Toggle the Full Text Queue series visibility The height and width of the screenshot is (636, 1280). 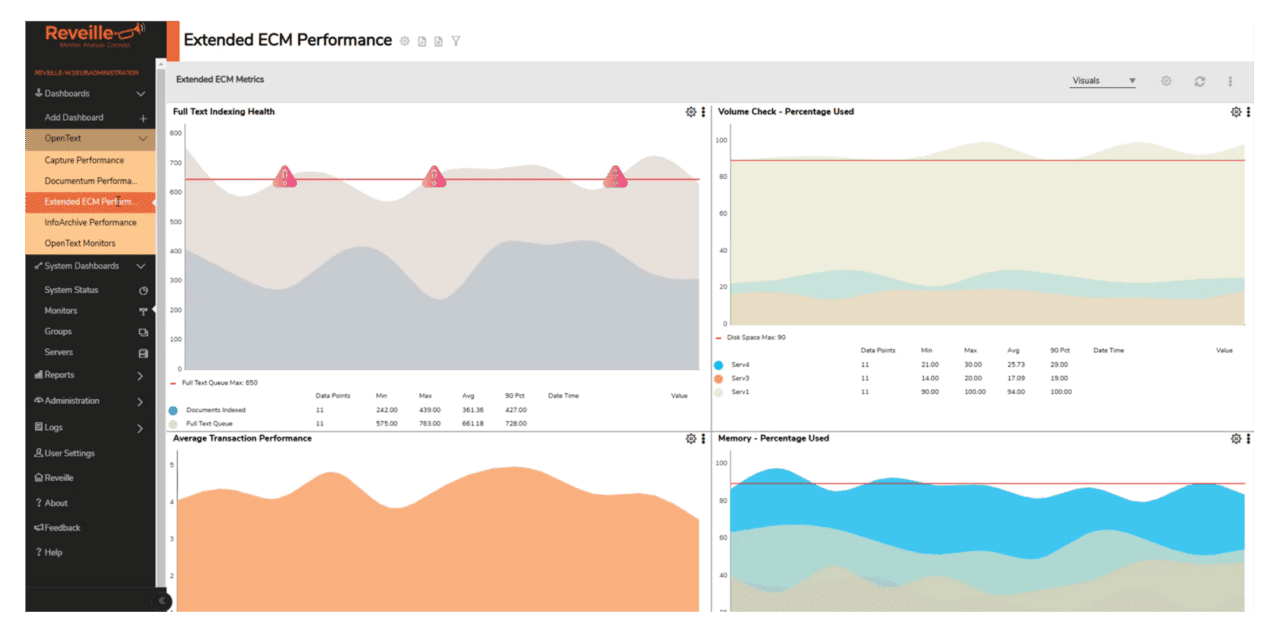pos(176,423)
